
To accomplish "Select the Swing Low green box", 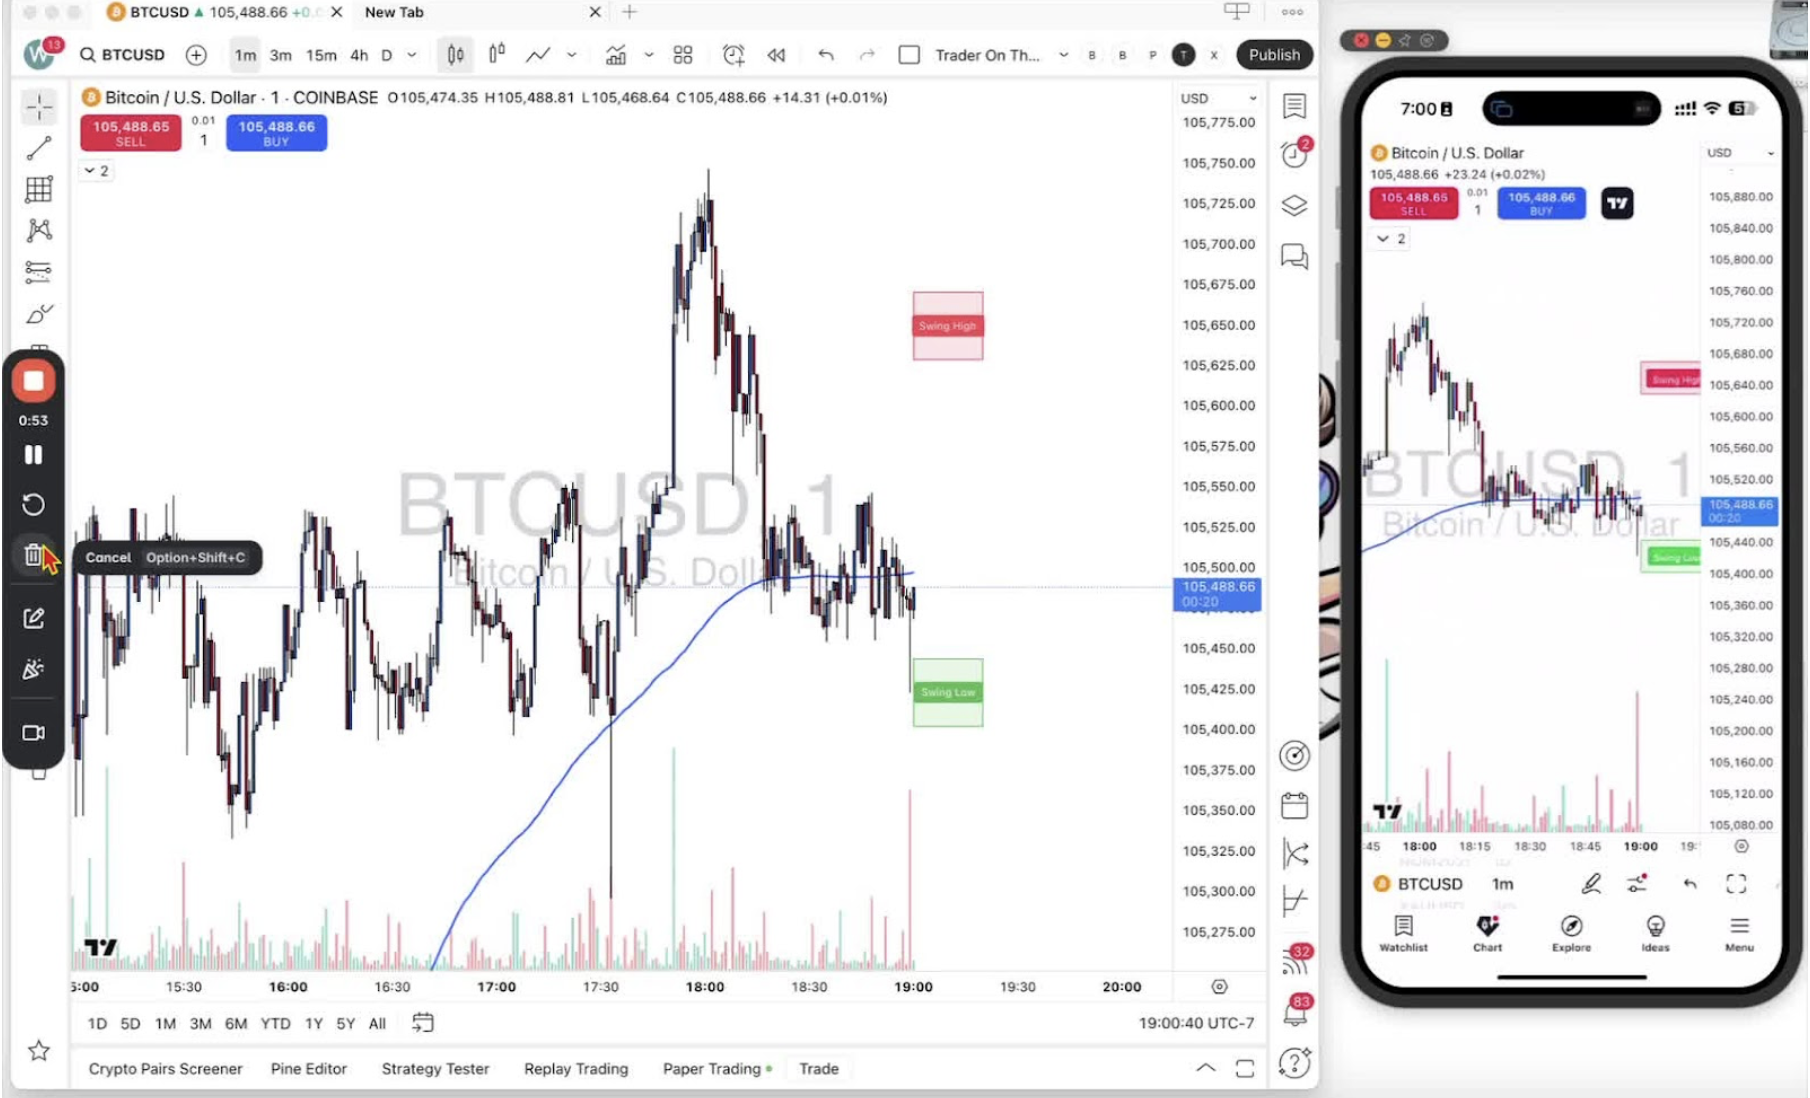I will (x=948, y=692).
